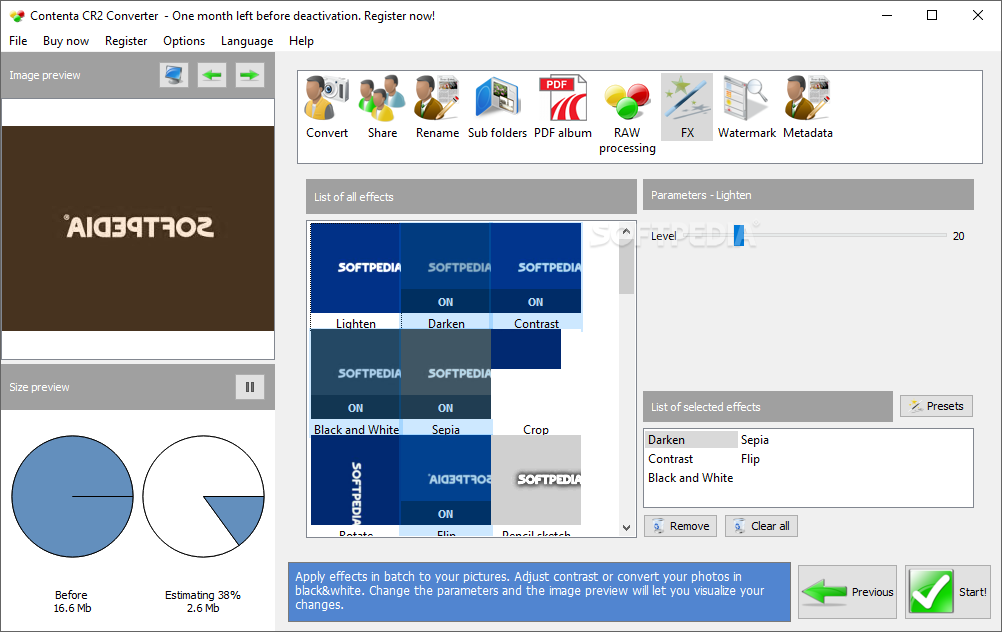Select Darken in selected effects list
This screenshot has height=632, width=1002.
click(691, 440)
